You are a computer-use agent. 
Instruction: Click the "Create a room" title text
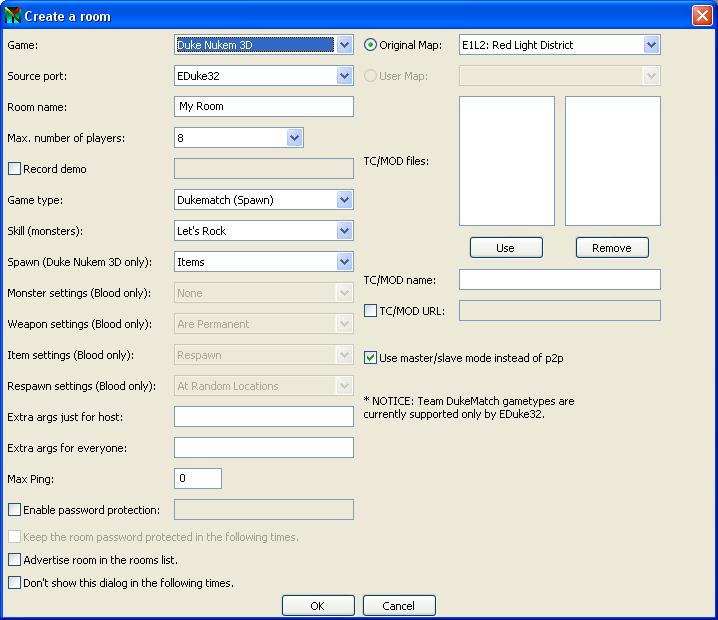(x=68, y=16)
